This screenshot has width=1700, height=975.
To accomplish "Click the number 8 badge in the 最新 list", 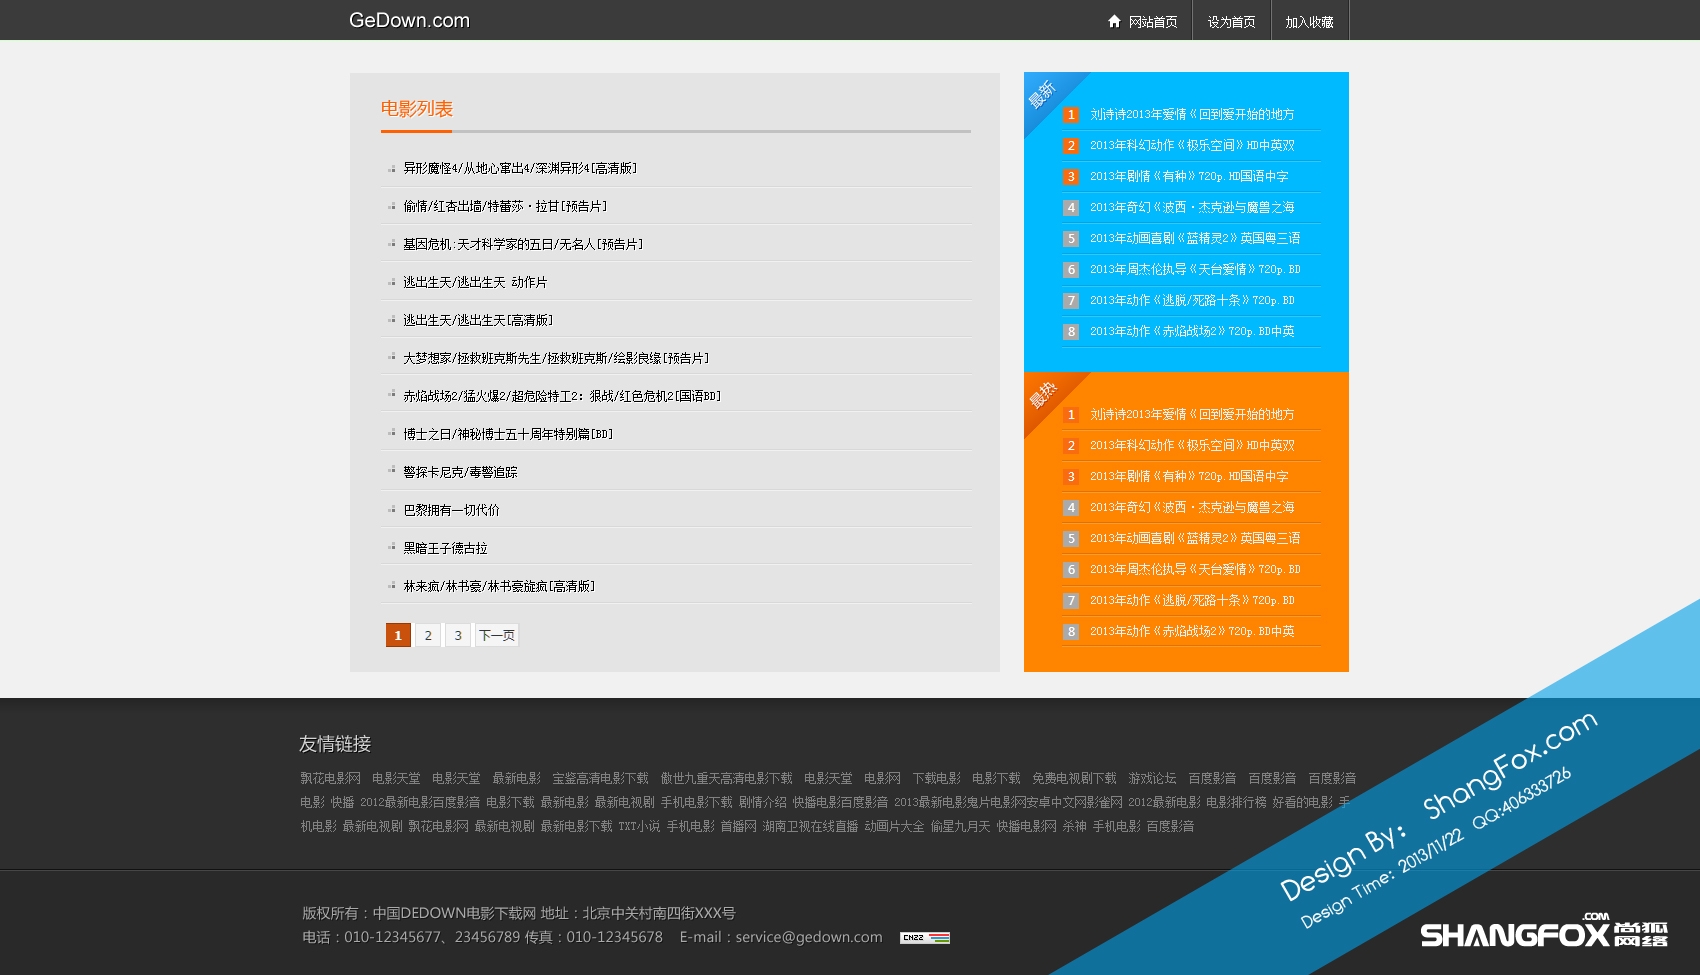I will point(1071,332).
